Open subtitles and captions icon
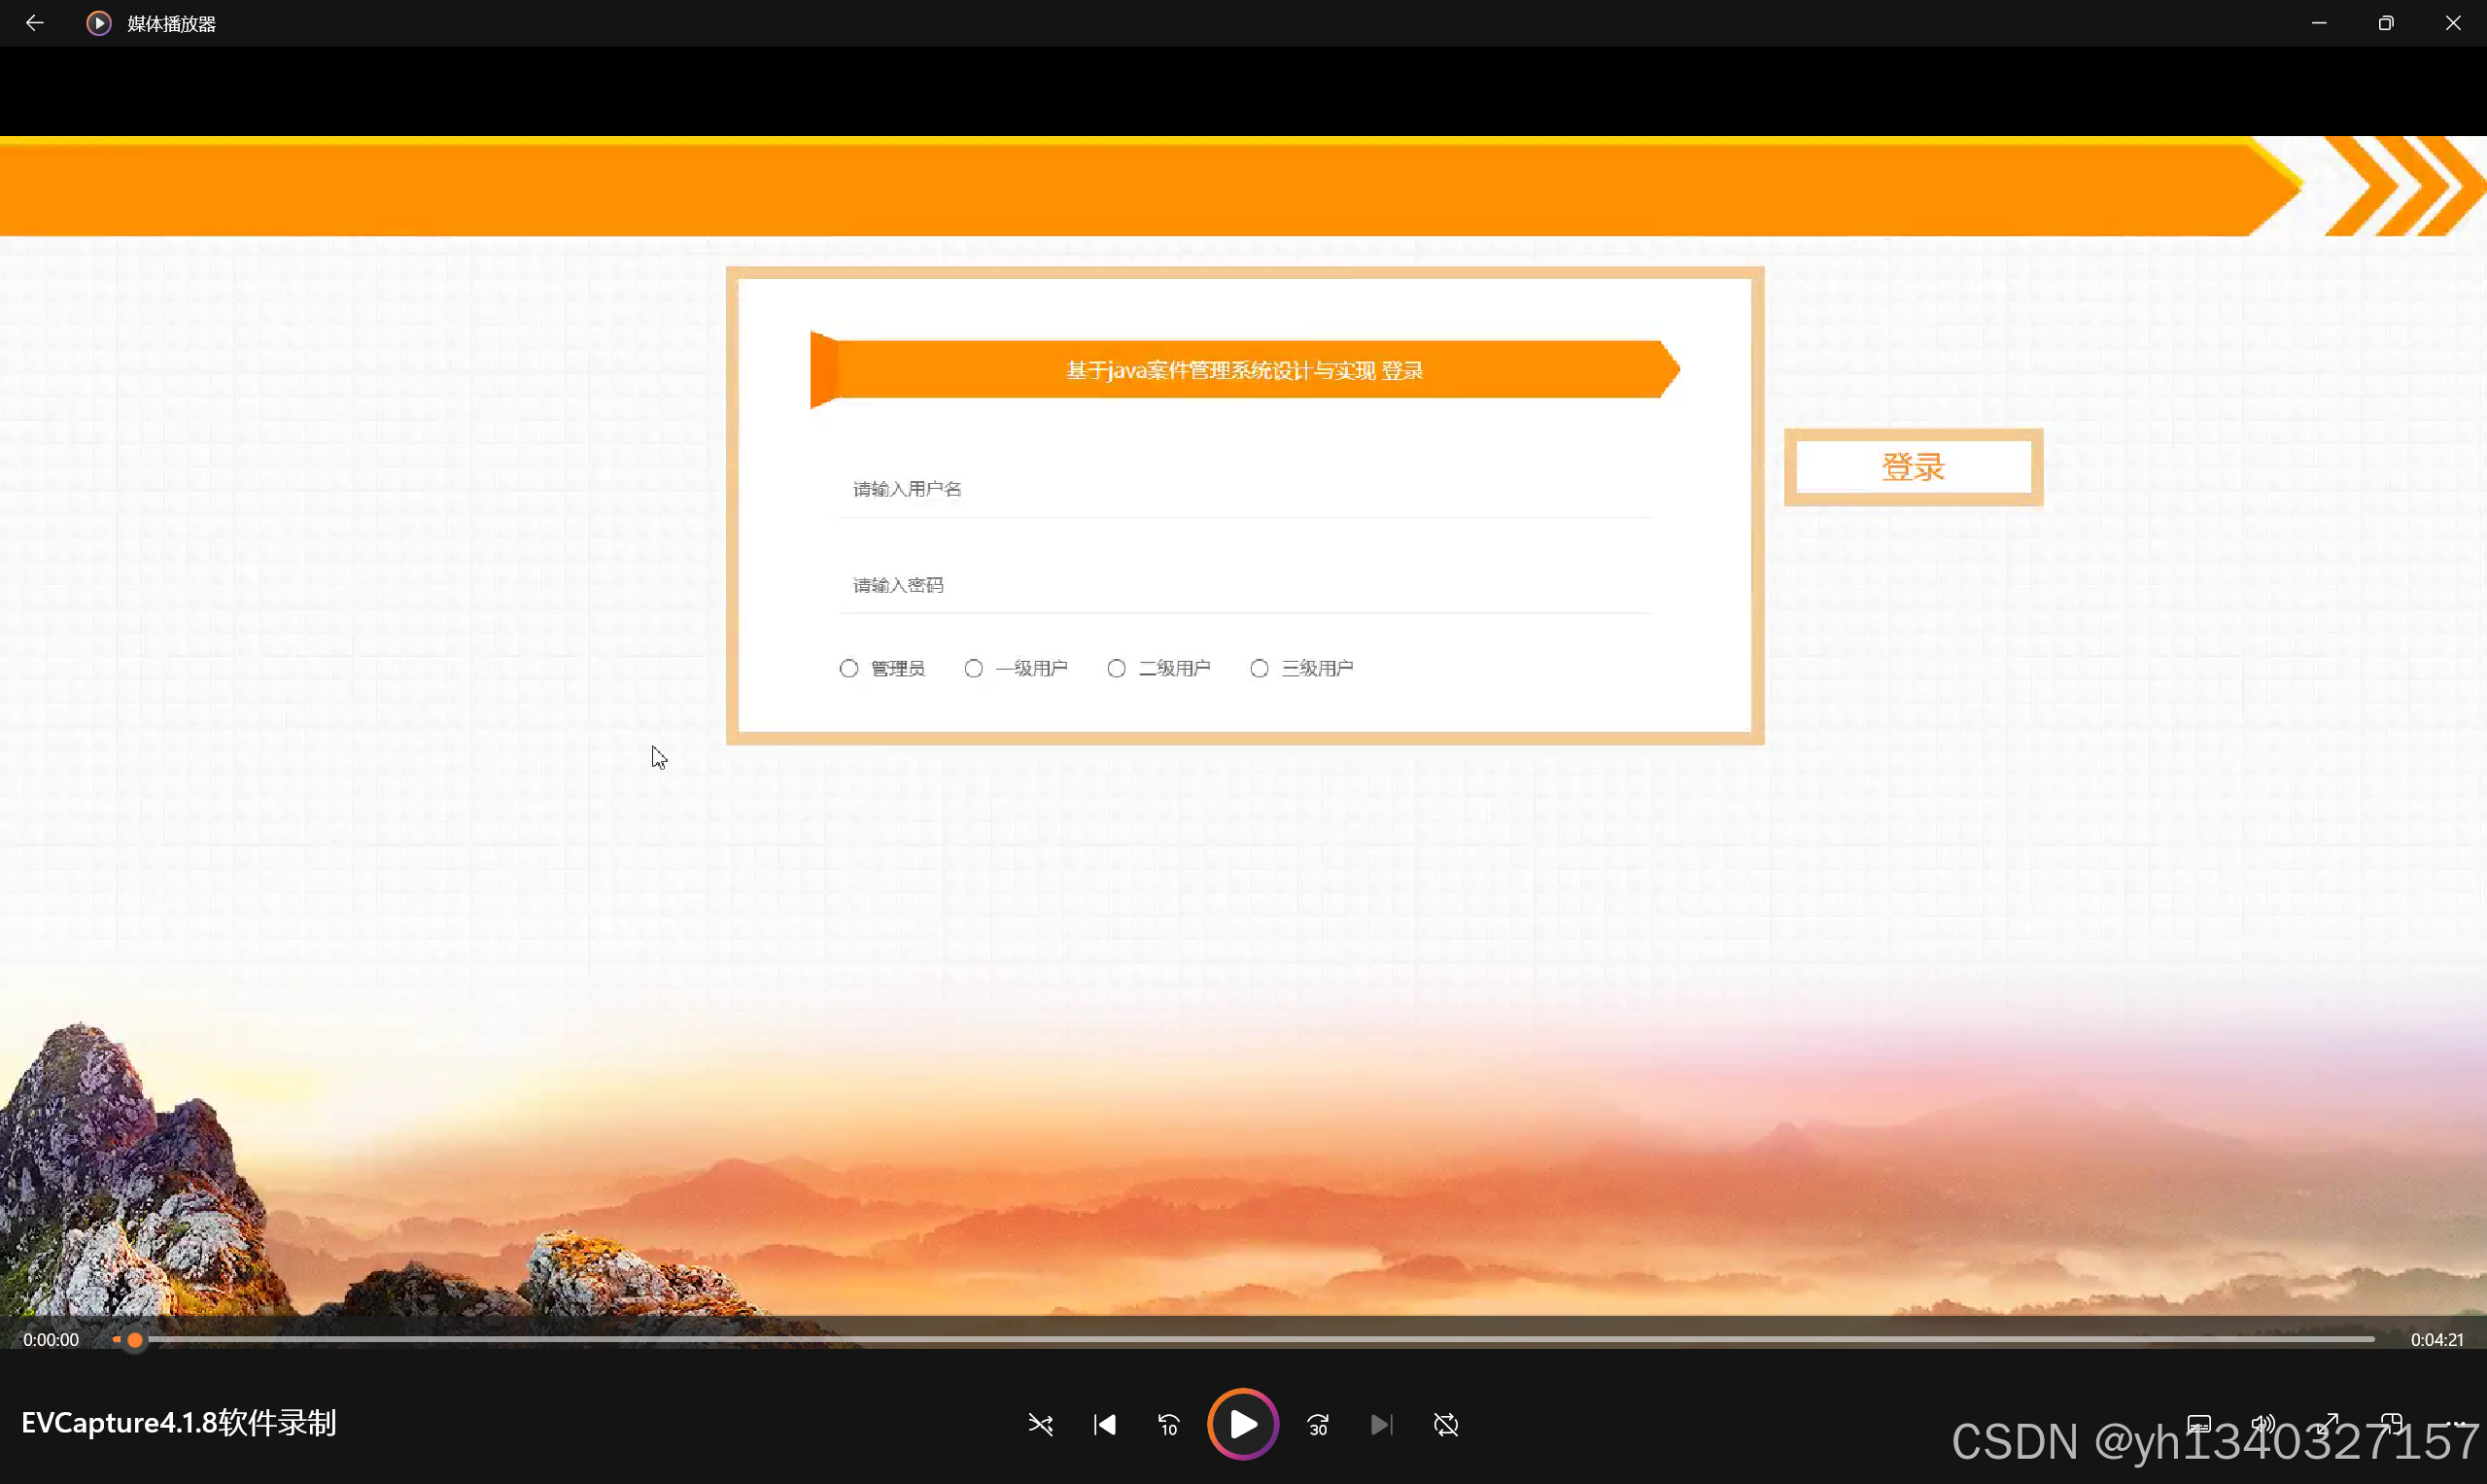2487x1484 pixels. [x=2198, y=1424]
